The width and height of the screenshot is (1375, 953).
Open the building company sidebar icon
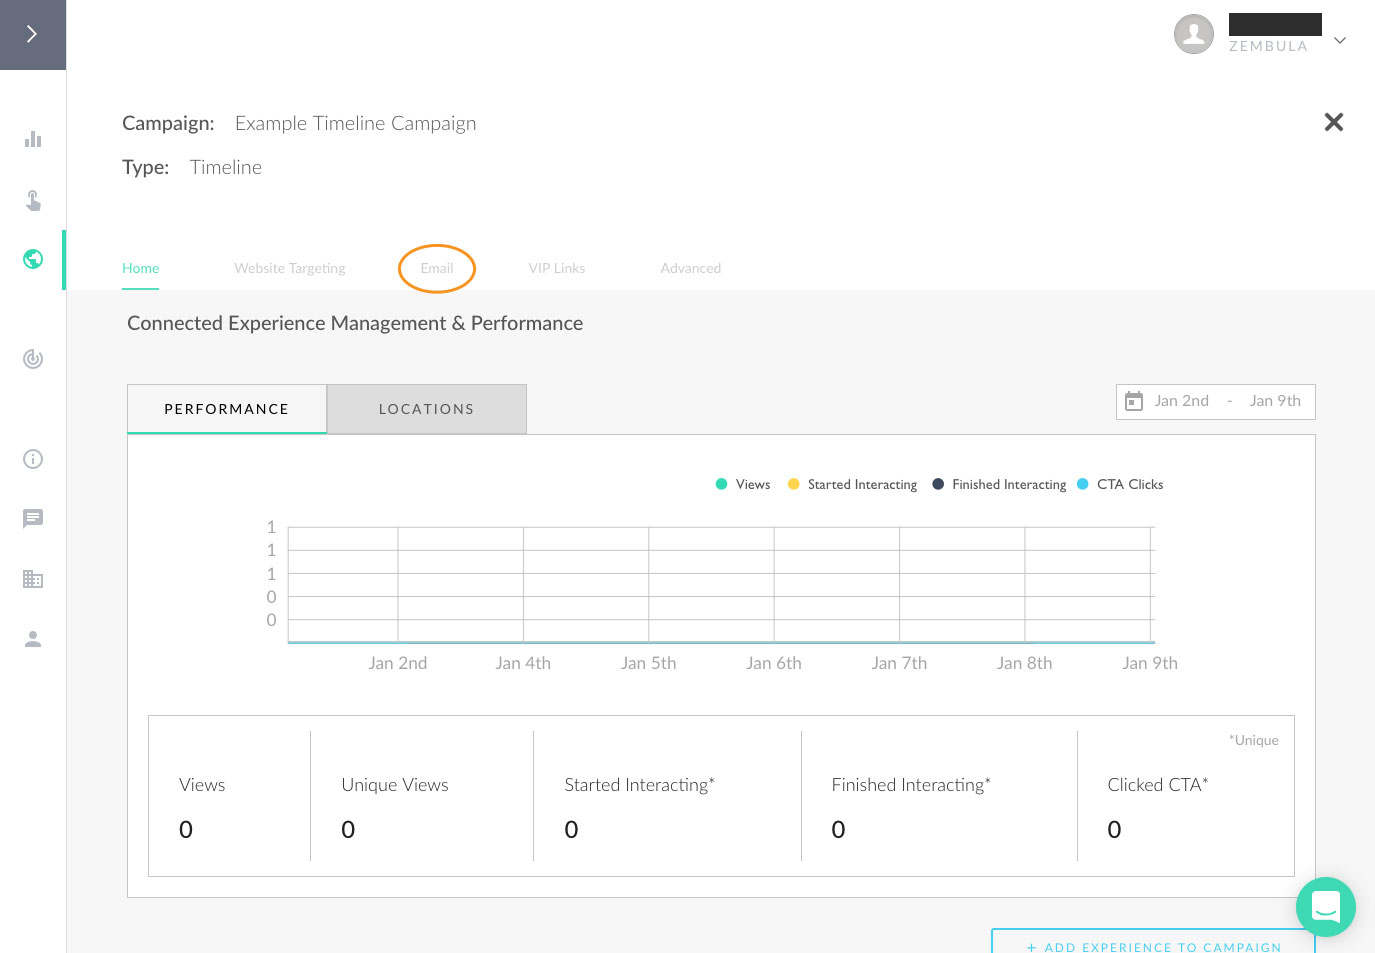tap(33, 579)
